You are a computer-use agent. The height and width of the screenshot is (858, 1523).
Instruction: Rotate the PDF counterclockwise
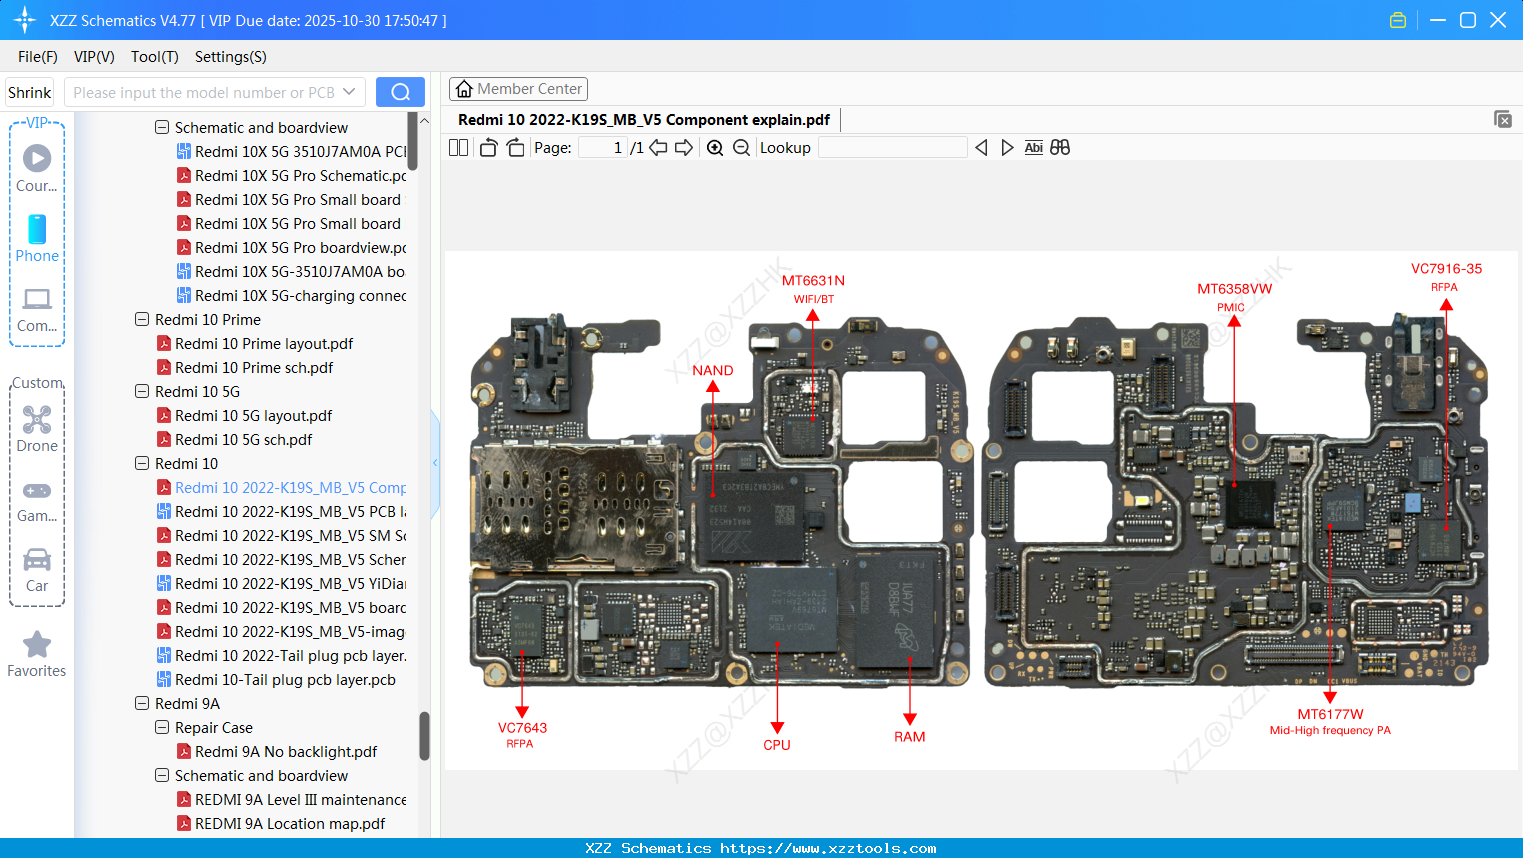click(x=487, y=147)
